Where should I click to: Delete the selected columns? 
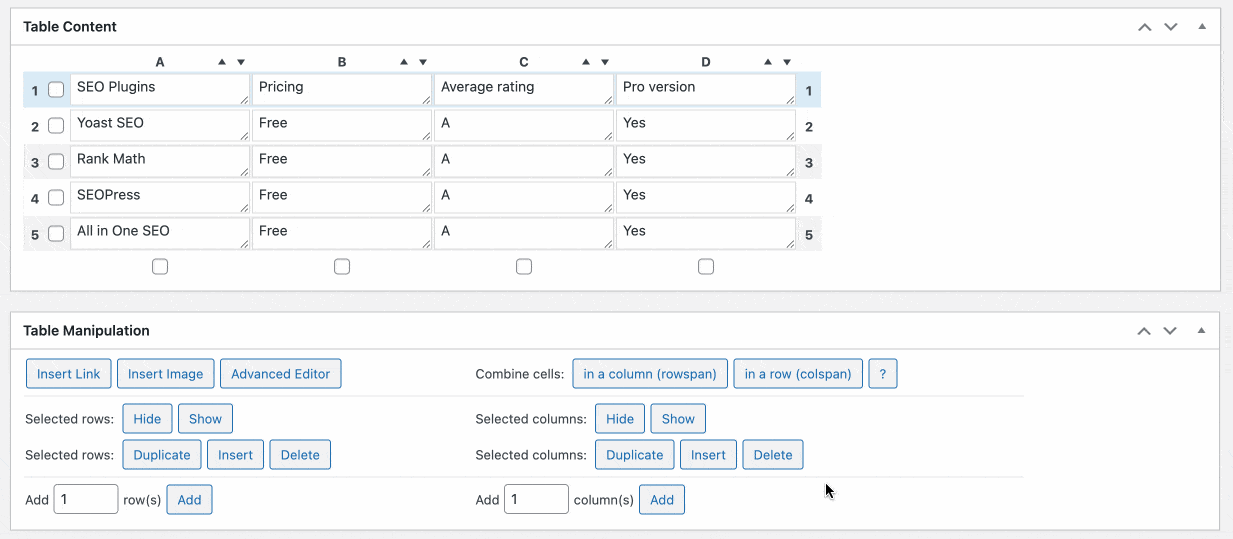tap(773, 455)
